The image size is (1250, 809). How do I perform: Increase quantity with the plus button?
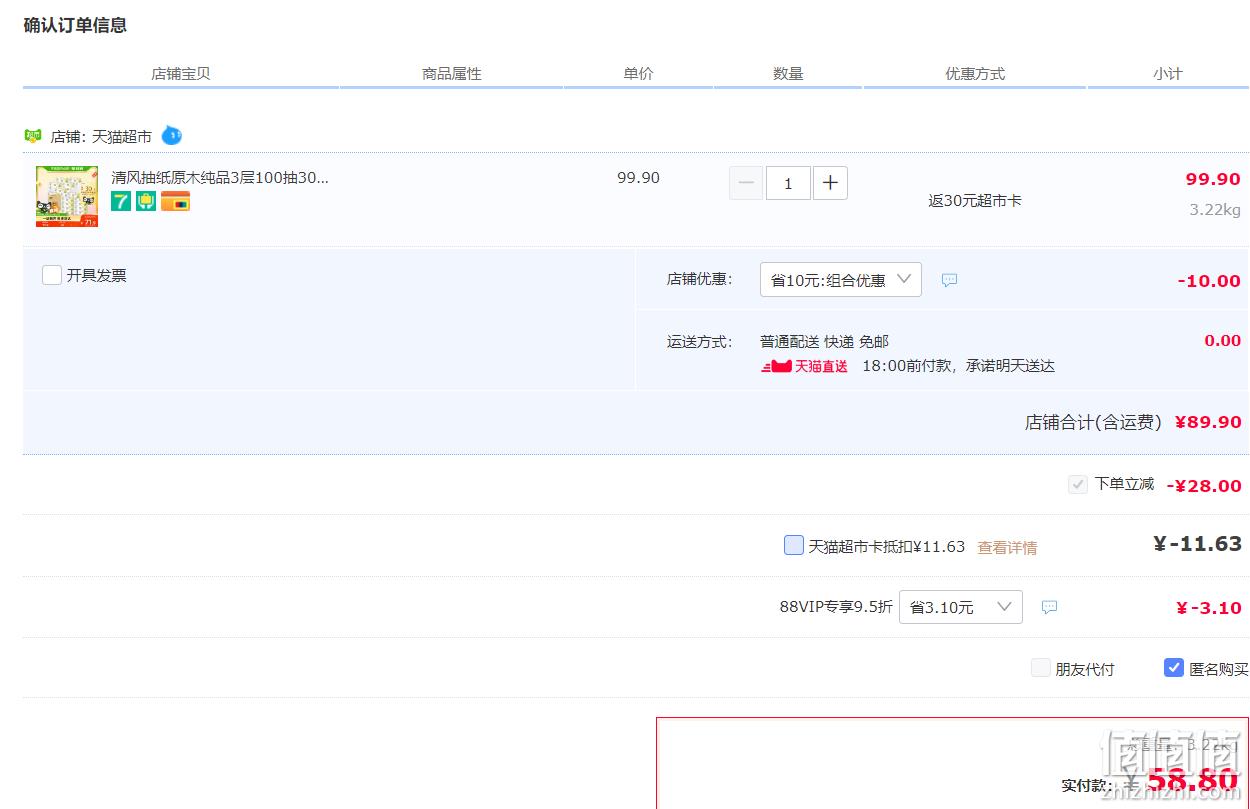pyautogui.click(x=830, y=183)
